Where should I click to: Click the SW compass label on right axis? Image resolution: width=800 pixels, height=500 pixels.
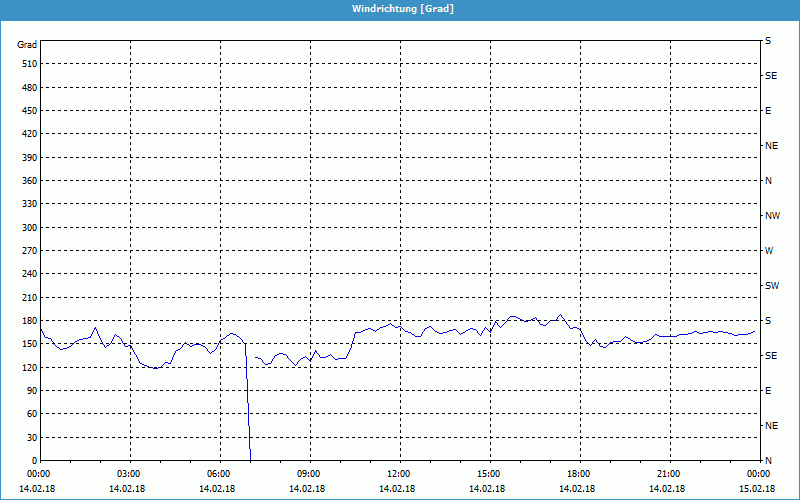coord(771,286)
